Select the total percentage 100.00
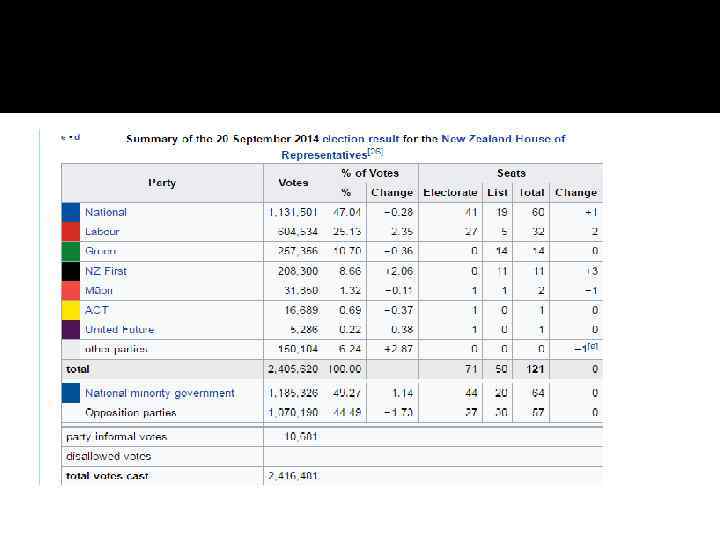This screenshot has width=720, height=540. [345, 369]
